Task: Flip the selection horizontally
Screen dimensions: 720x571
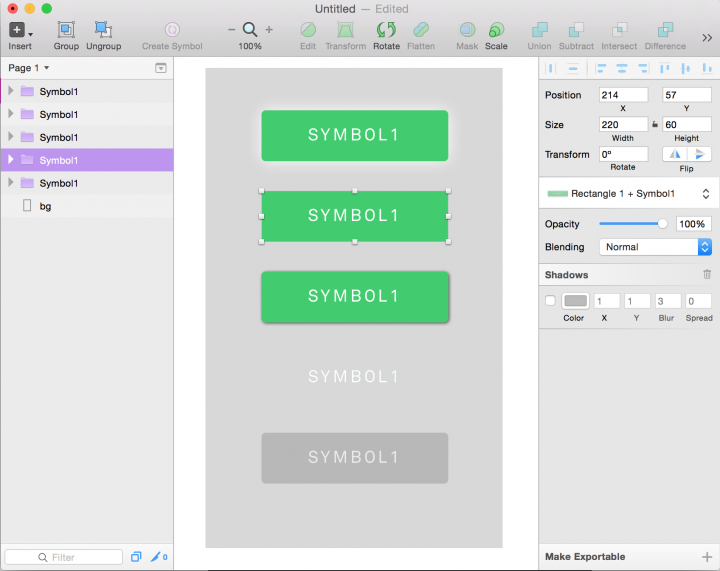Action: pos(675,154)
